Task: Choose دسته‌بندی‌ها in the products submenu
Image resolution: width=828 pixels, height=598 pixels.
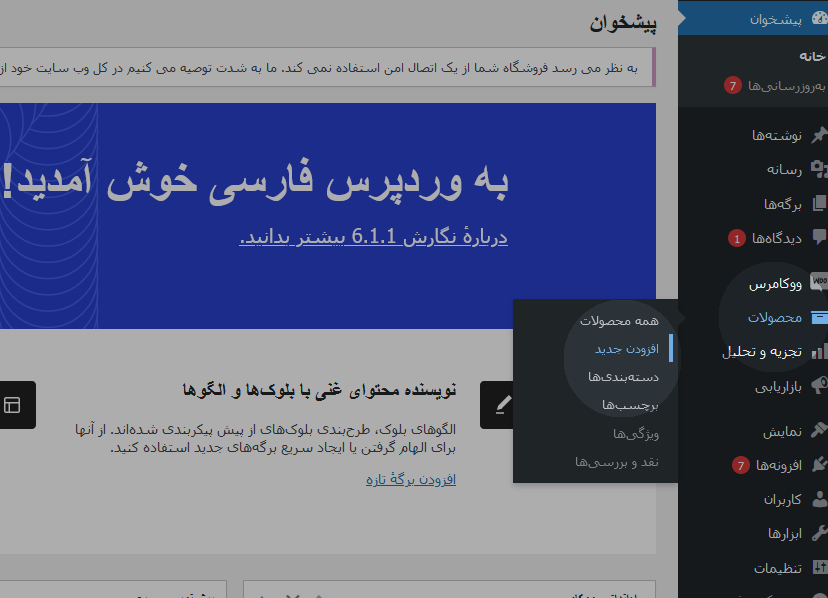Action: [x=623, y=377]
